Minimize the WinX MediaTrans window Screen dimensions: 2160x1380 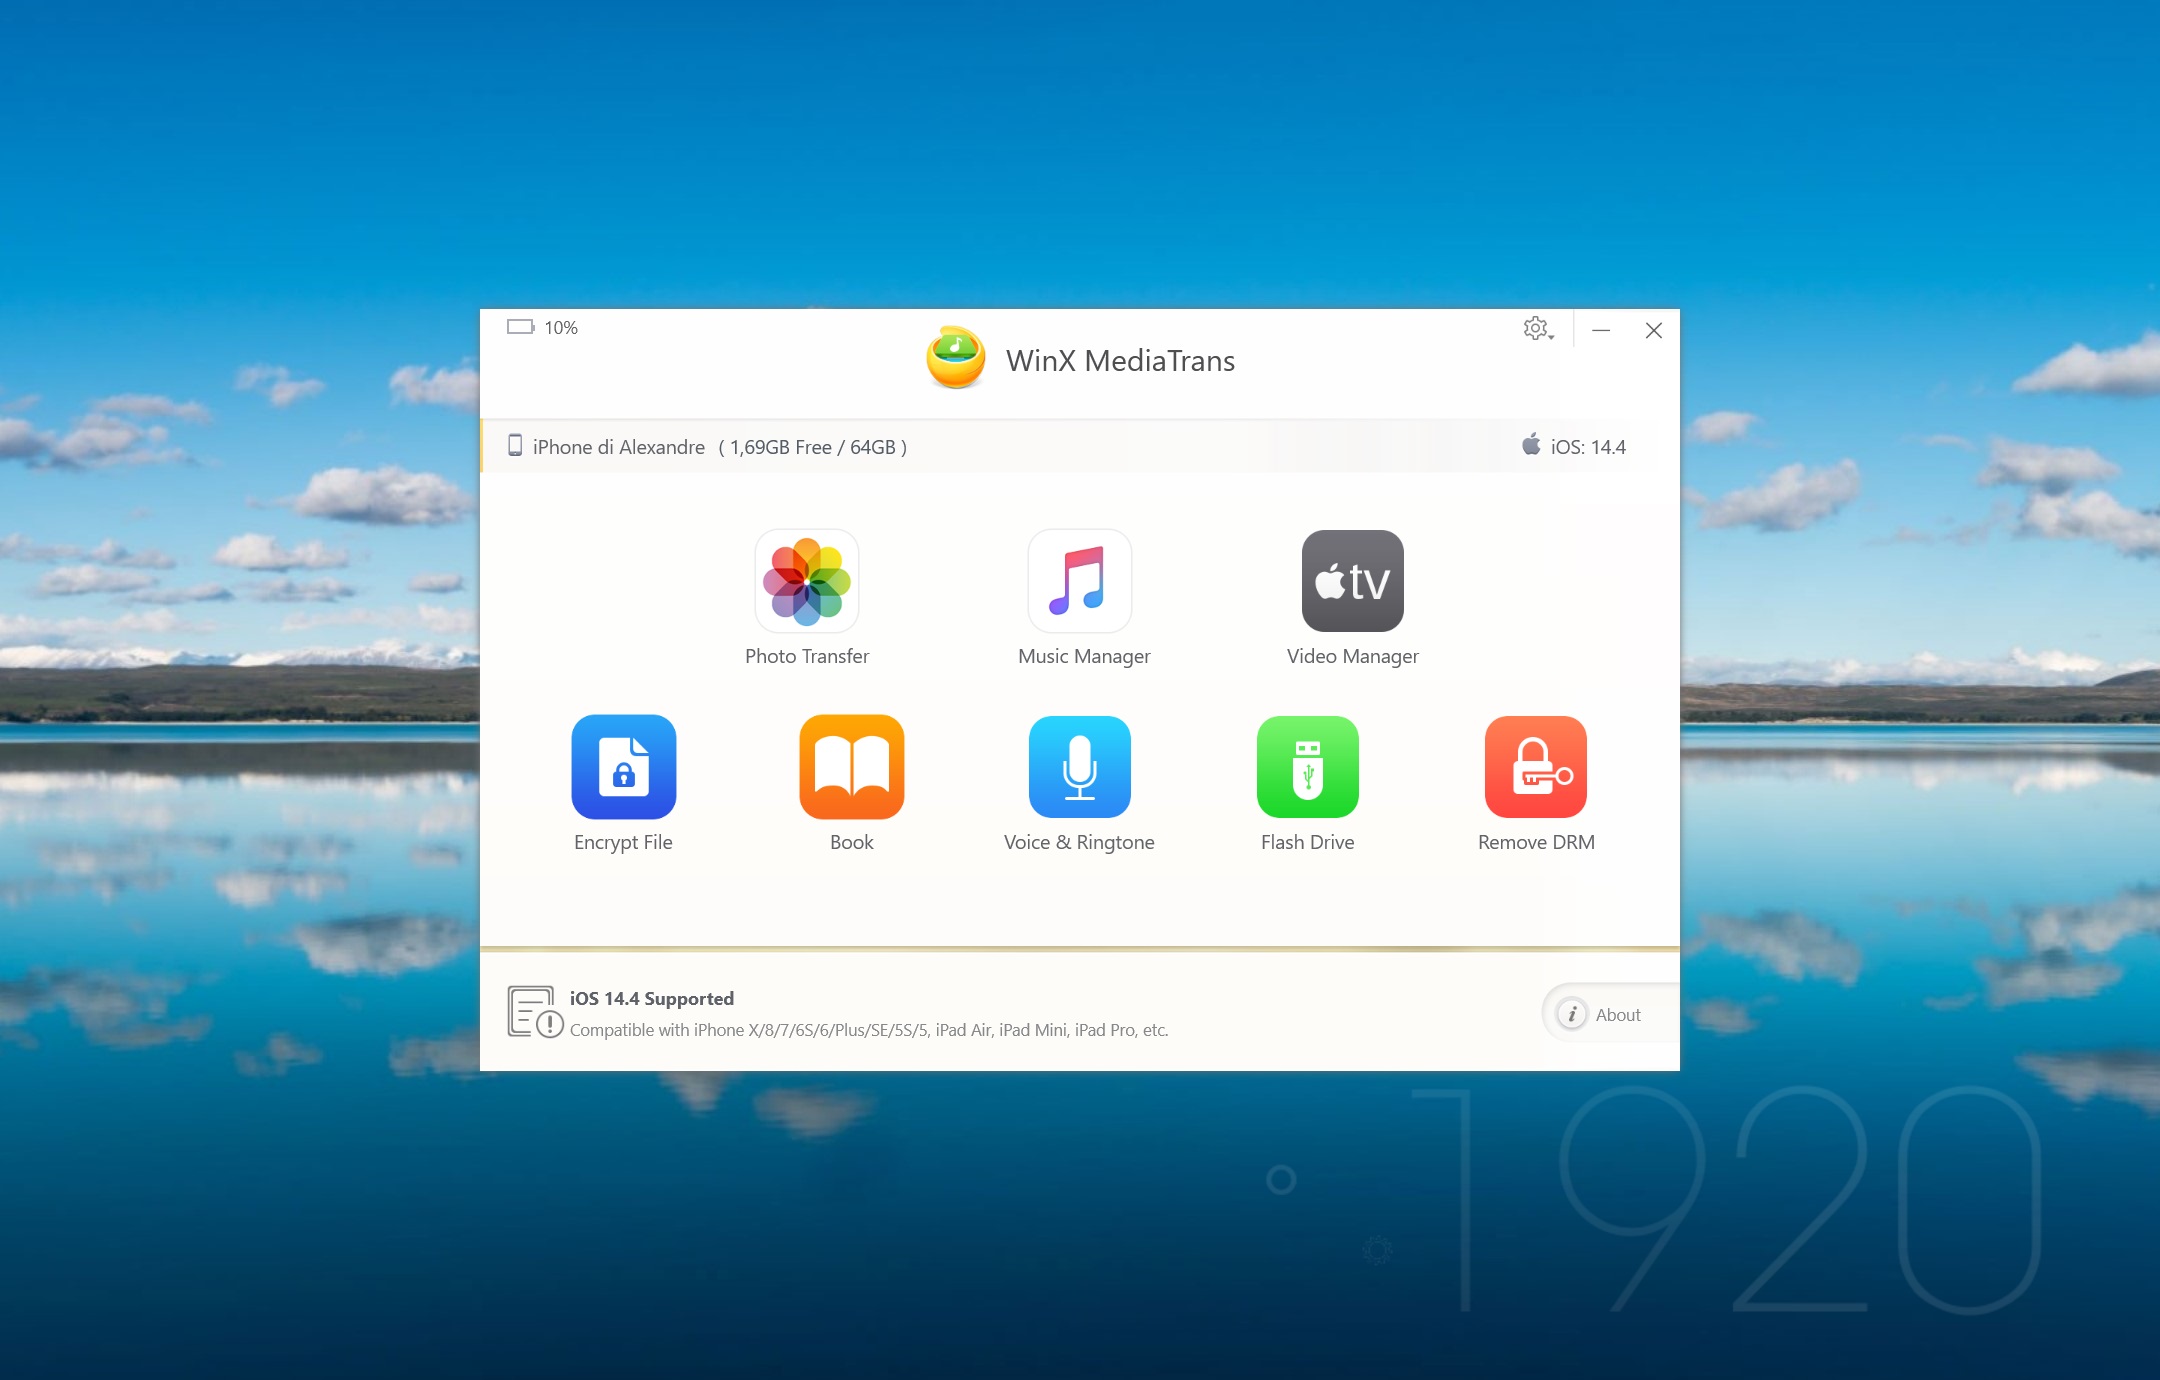(x=1601, y=330)
